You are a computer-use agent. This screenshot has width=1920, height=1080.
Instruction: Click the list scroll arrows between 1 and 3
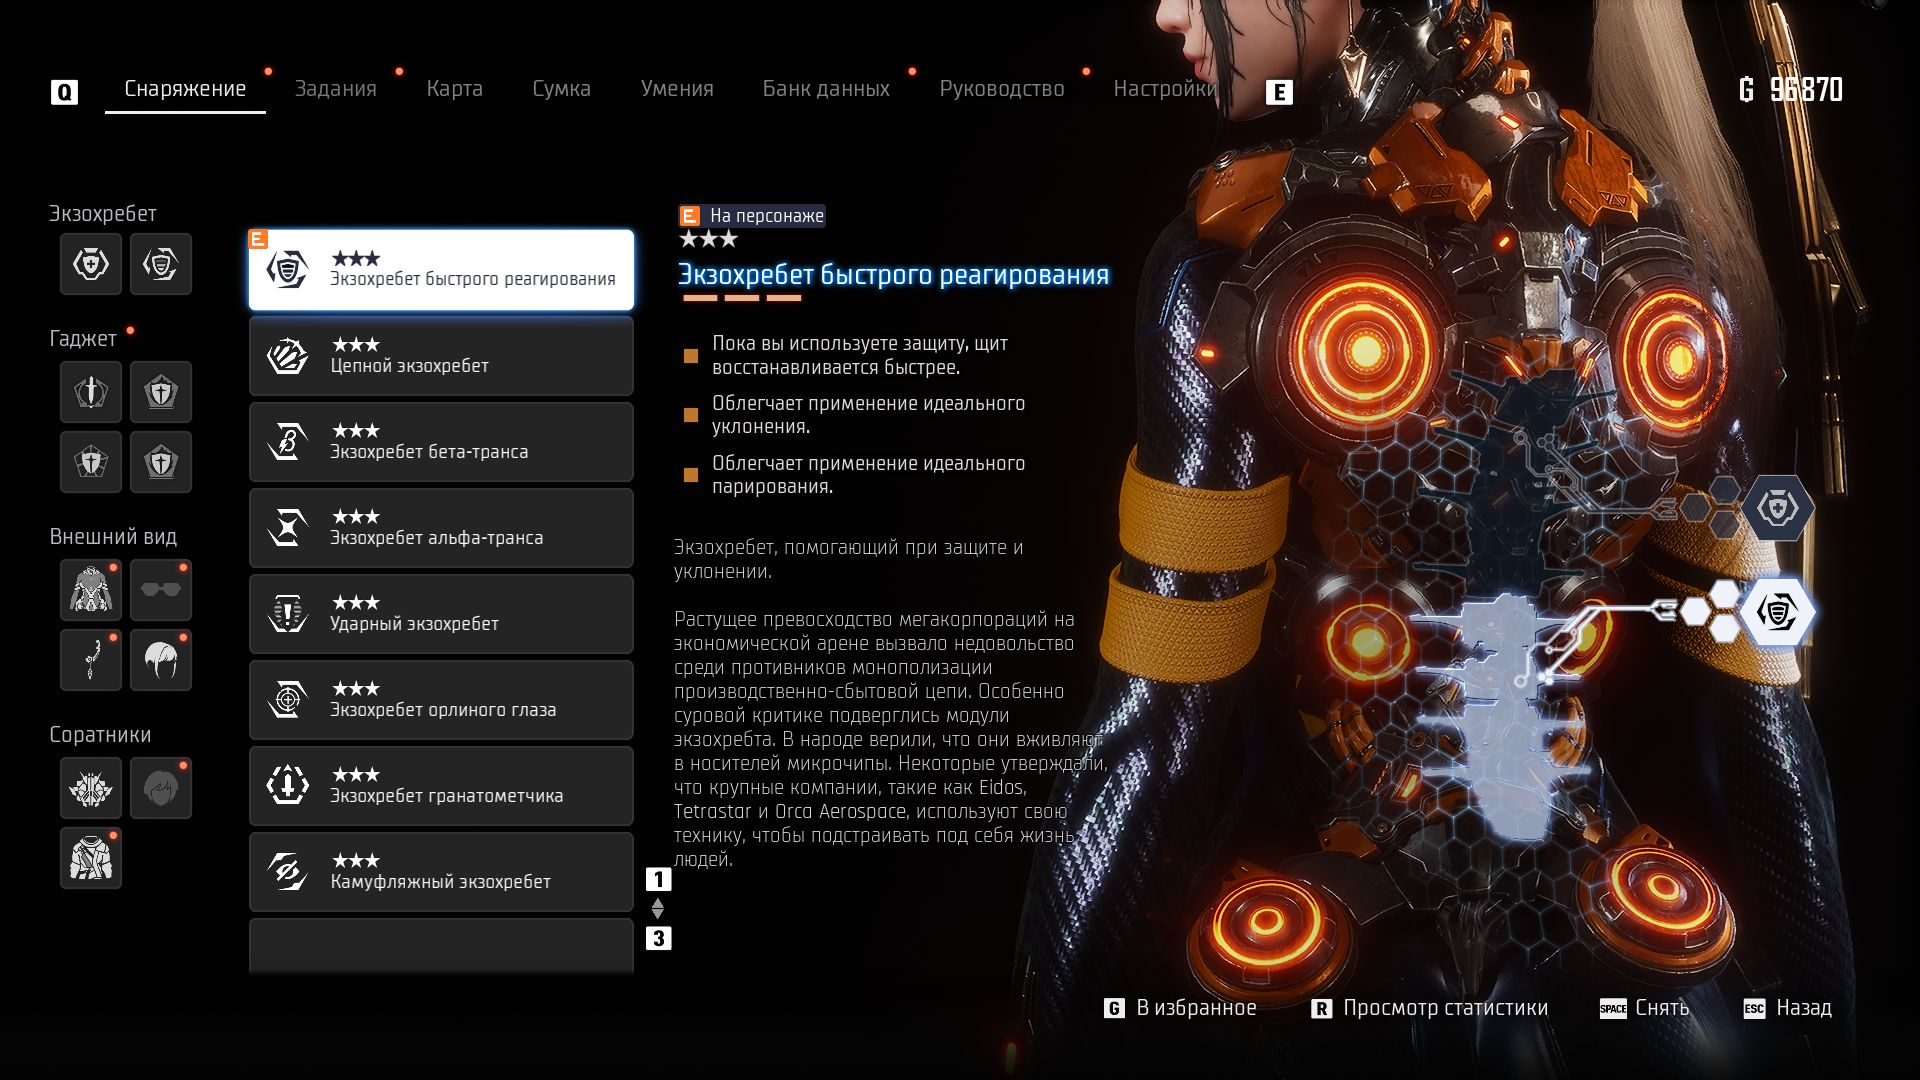point(658,909)
